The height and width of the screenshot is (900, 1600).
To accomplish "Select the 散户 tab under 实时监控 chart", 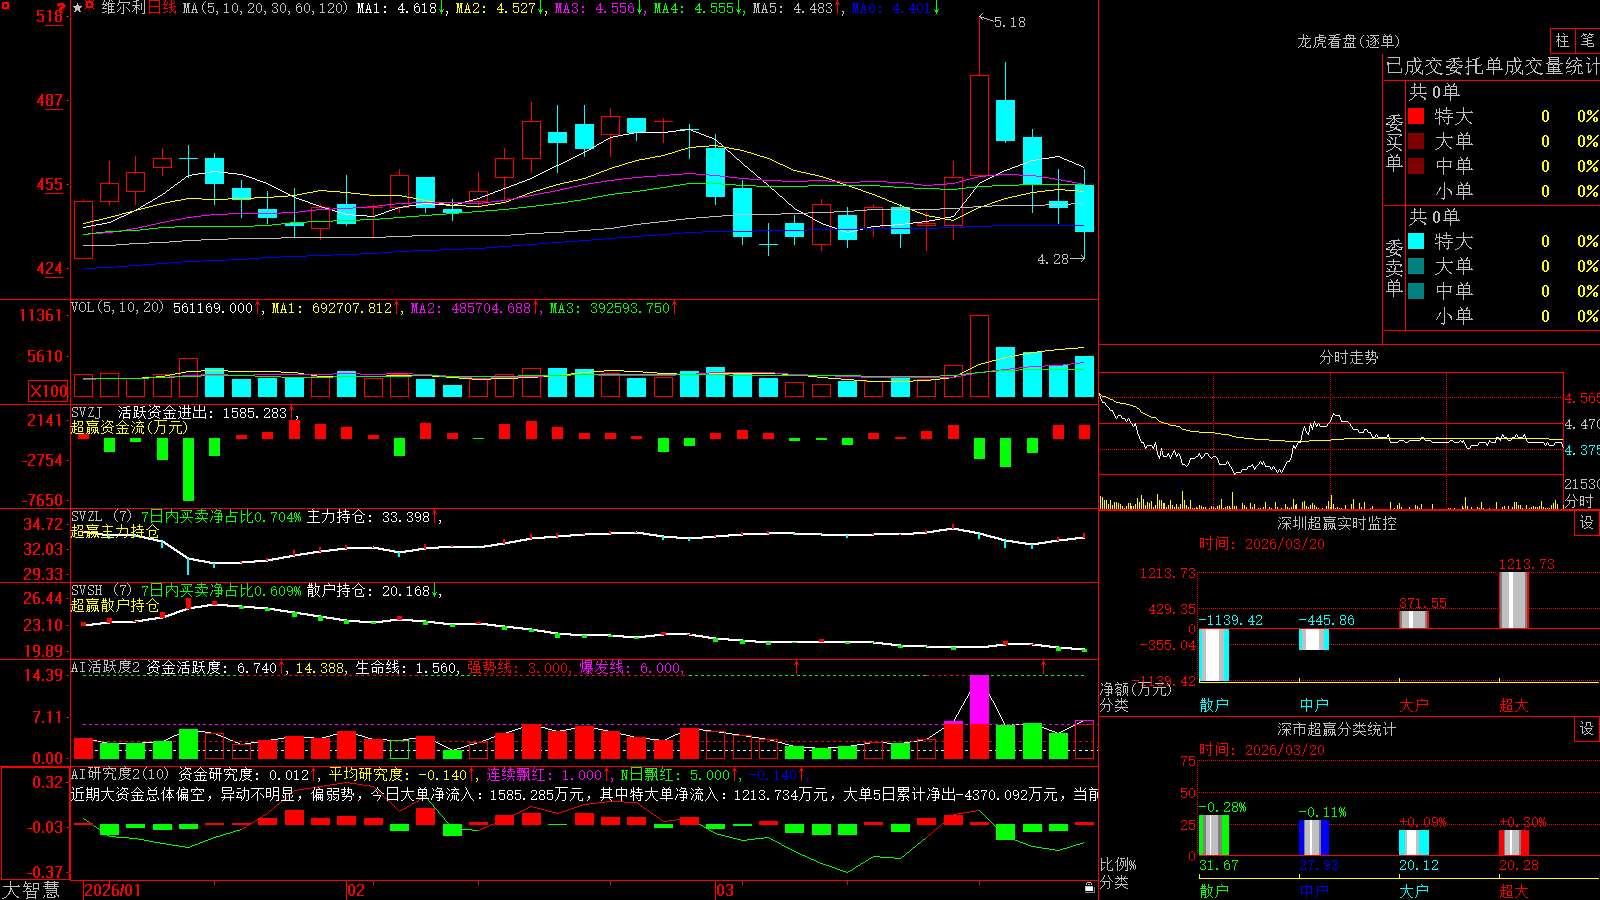I will (1214, 705).
